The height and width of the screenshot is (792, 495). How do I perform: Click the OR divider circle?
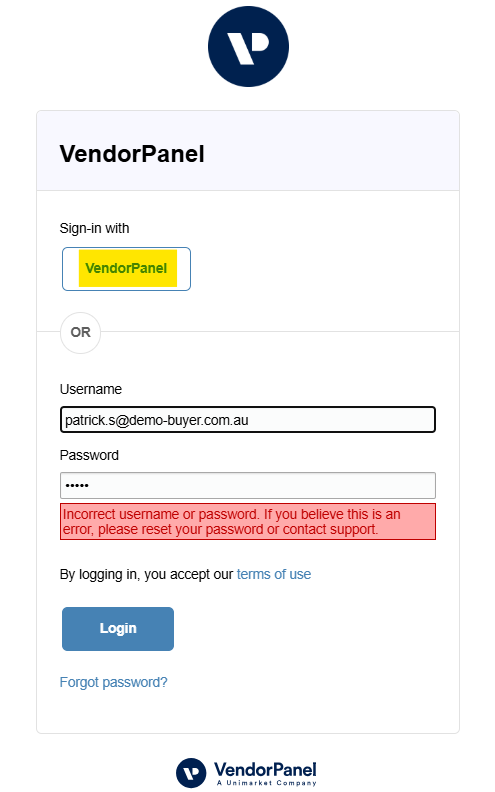click(x=80, y=332)
